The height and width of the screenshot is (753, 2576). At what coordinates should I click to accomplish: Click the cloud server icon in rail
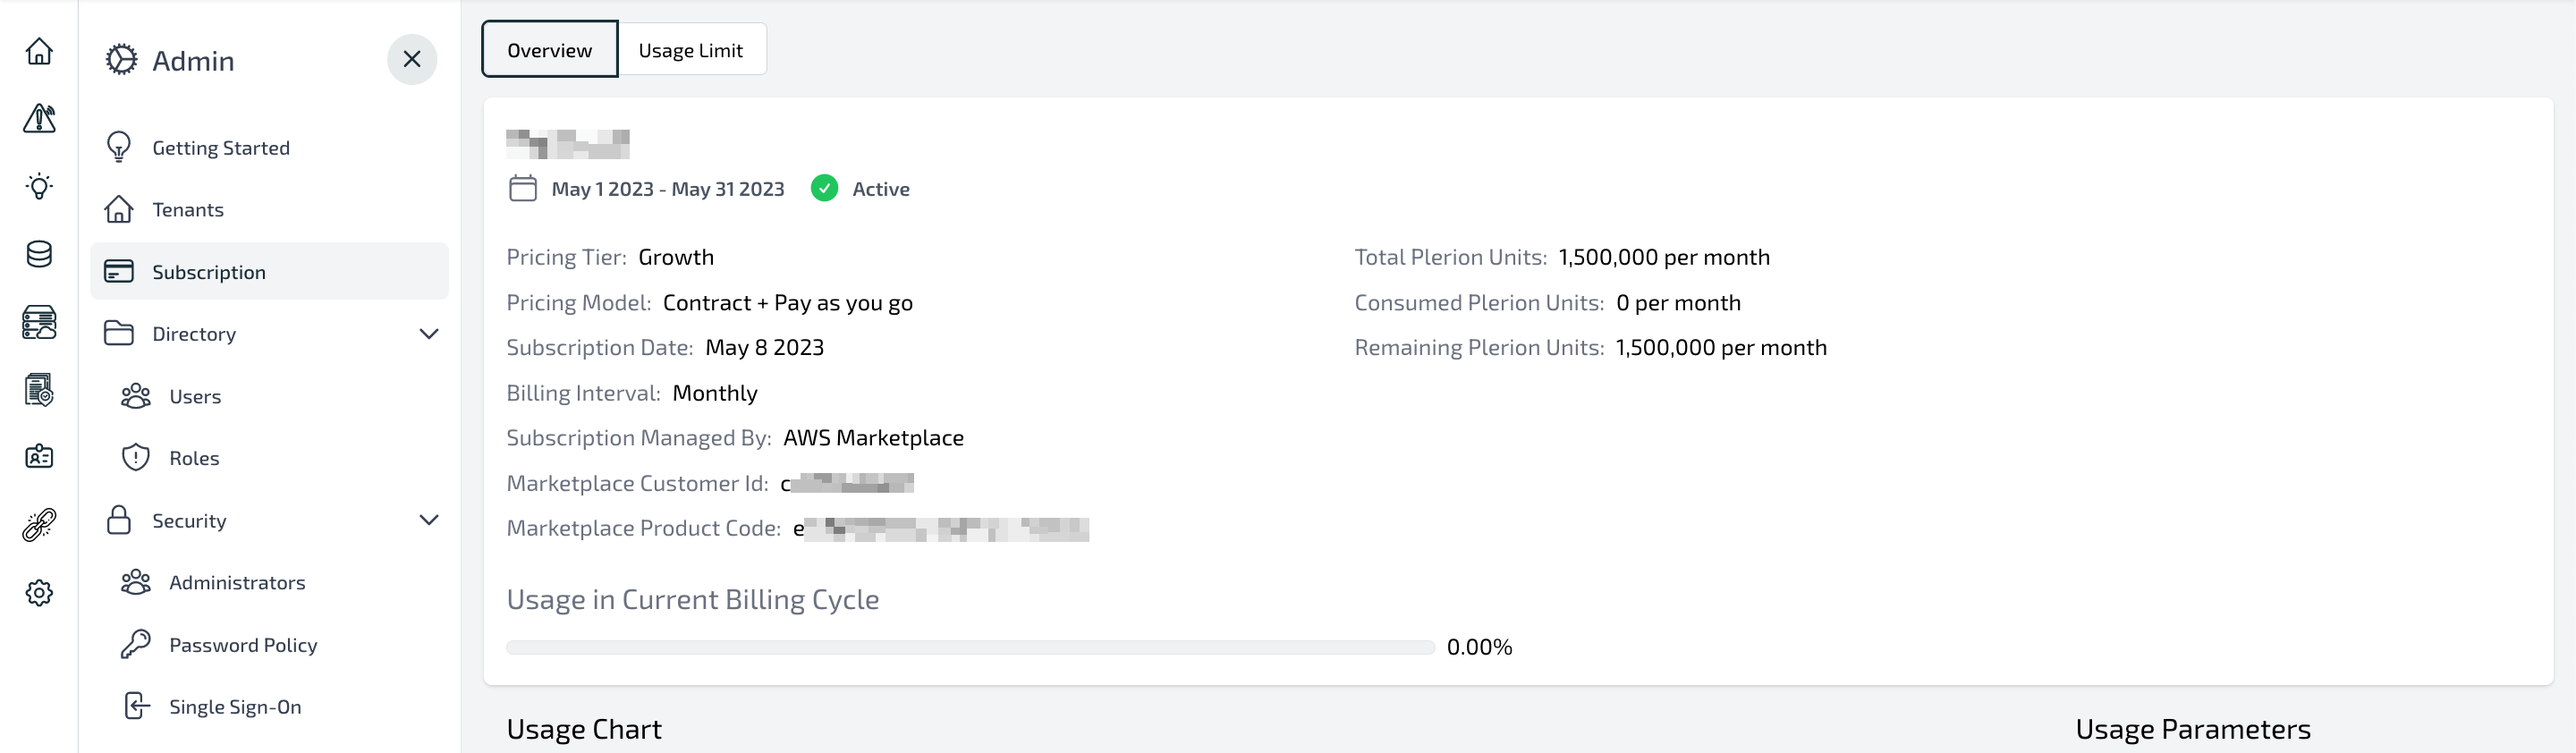[39, 322]
